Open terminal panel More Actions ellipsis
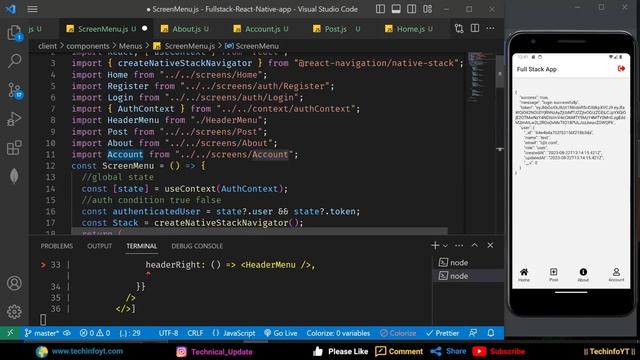This screenshot has width=640, height=360. 459,245
